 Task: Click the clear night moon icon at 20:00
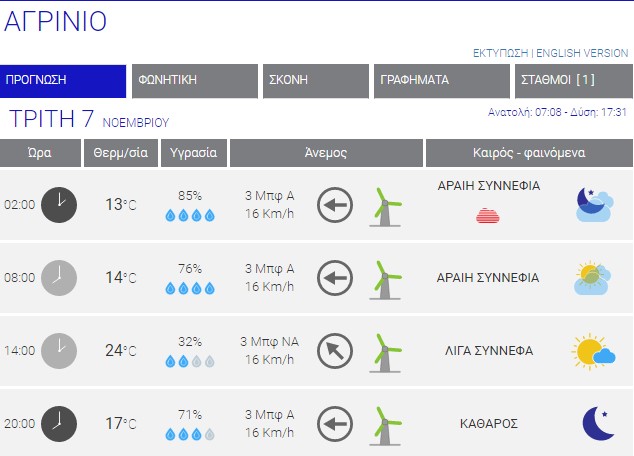tap(597, 423)
